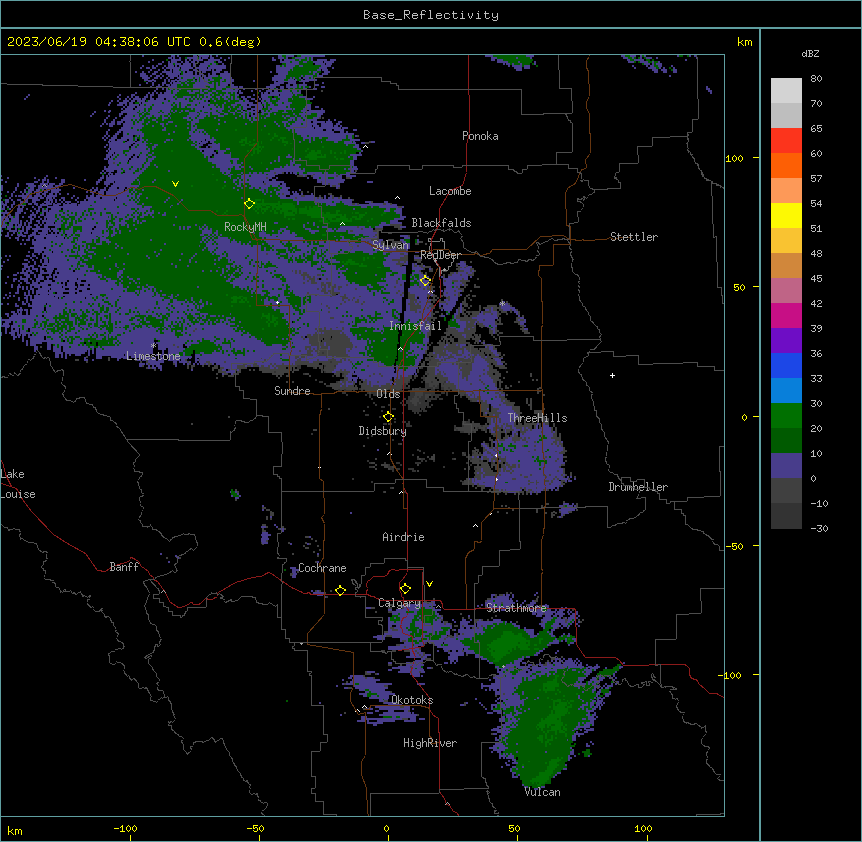Click the yellow diamond marker above Calgary

[405, 589]
